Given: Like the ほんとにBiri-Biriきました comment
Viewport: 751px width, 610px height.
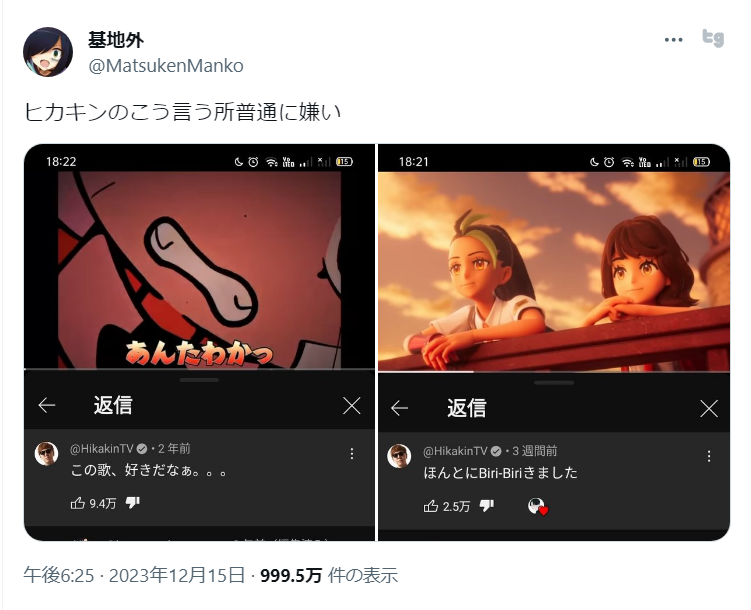Looking at the screenshot, I should 431,506.
